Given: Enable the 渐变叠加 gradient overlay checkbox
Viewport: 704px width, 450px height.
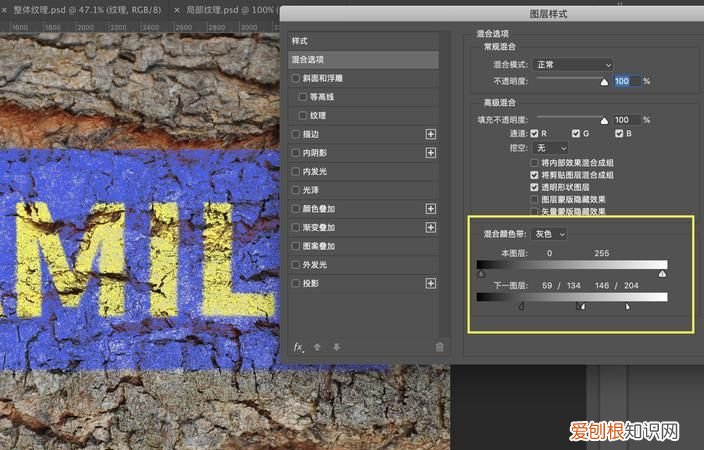Looking at the screenshot, I should pyautogui.click(x=295, y=228).
